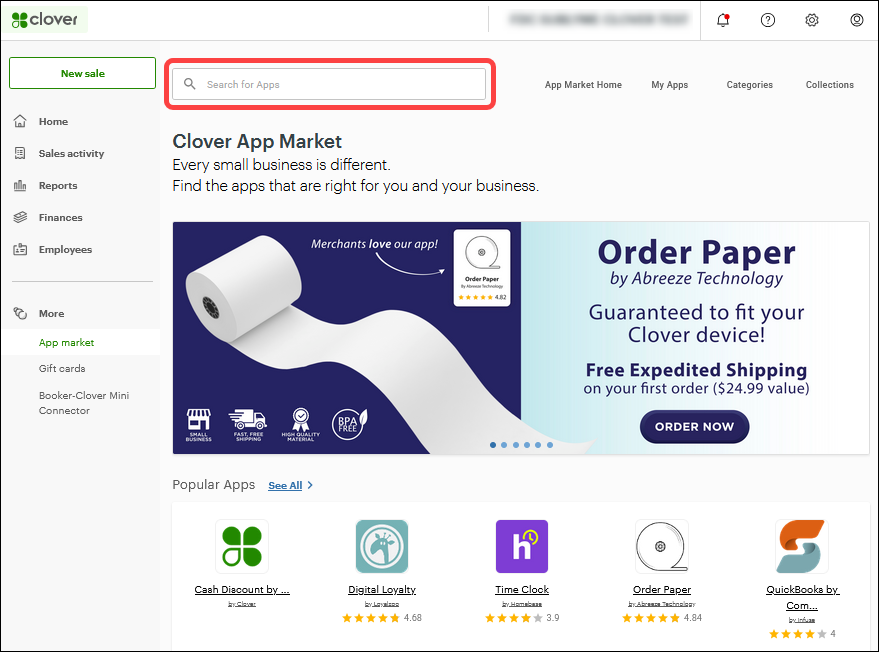Screen dimensions: 879x652
Task: Click Order Now on the Order Paper banner
Action: [694, 426]
